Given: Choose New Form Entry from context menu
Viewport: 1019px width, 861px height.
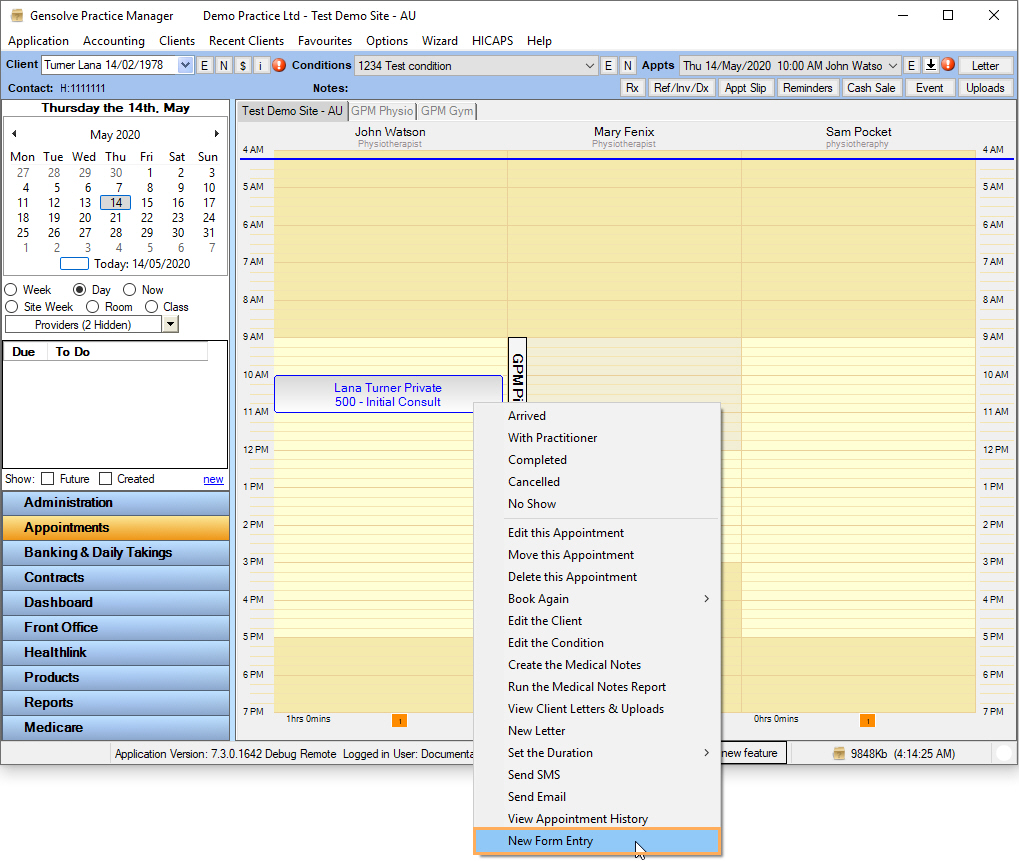Looking at the screenshot, I should pyautogui.click(x=550, y=841).
